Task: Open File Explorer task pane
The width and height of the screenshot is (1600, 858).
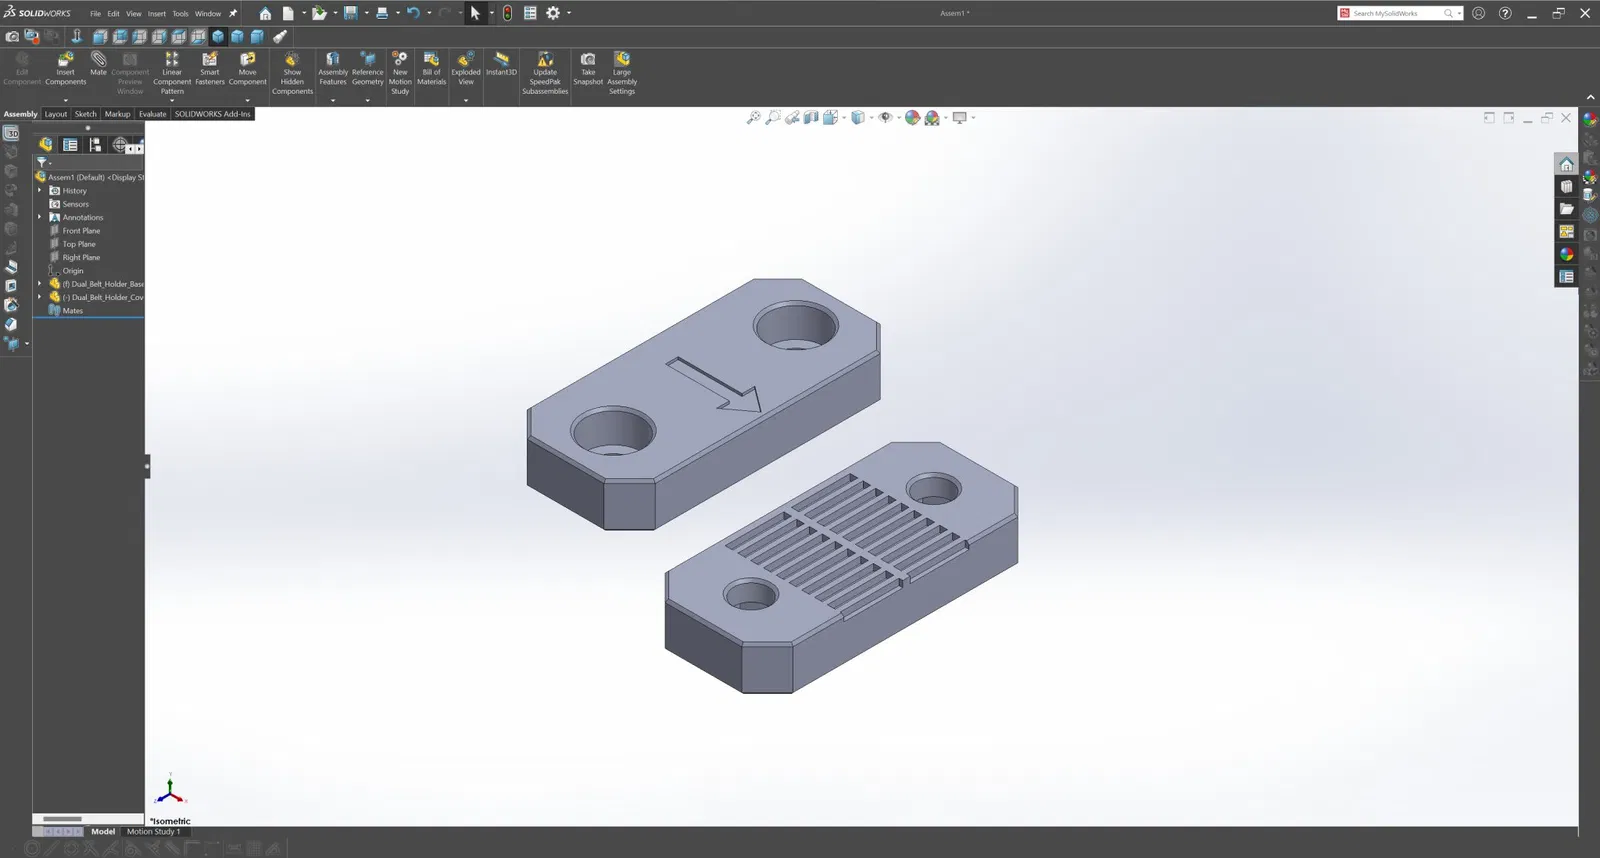Action: [x=1567, y=209]
